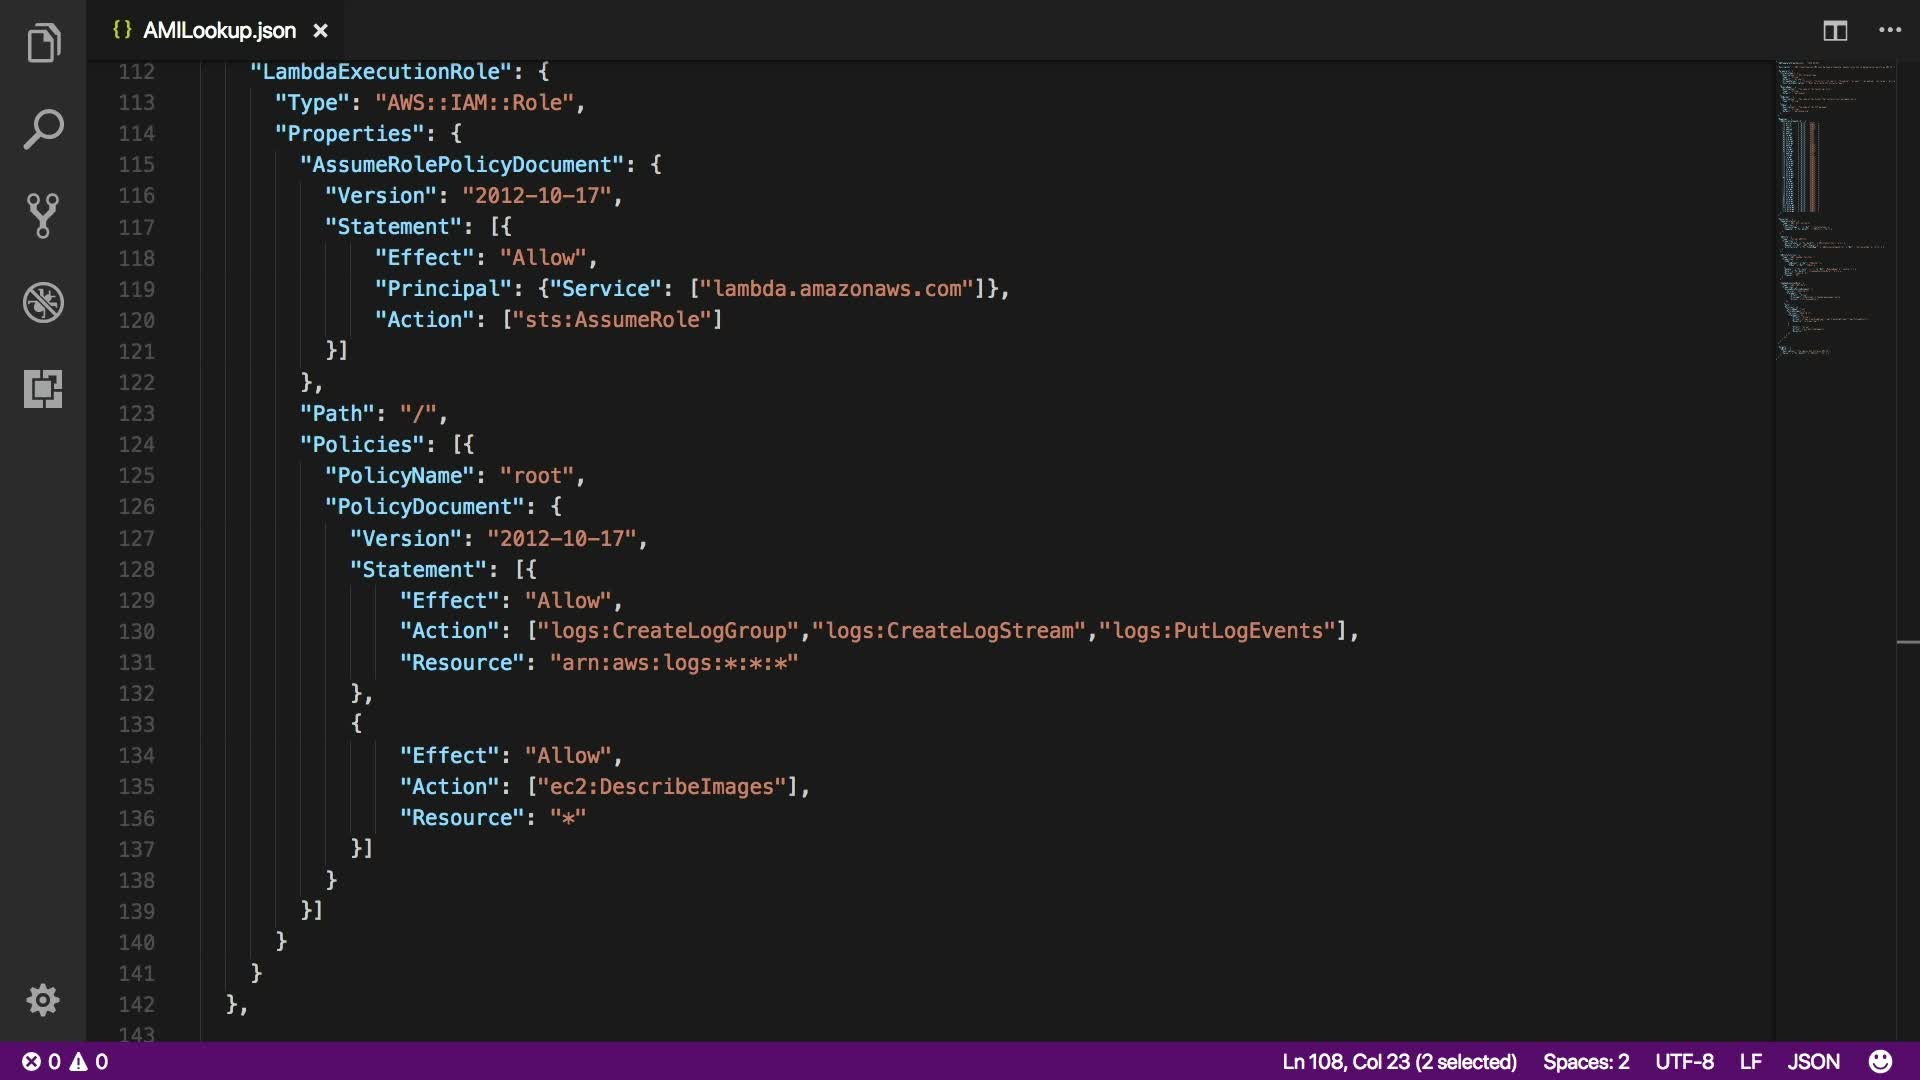
Task: Open the Search view icon
Action: 43,130
